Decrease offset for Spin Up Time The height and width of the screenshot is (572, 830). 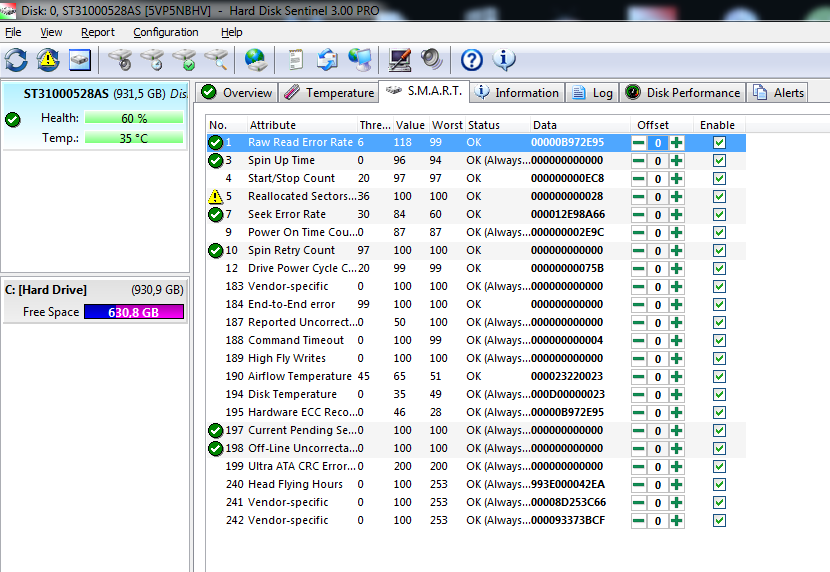638,161
